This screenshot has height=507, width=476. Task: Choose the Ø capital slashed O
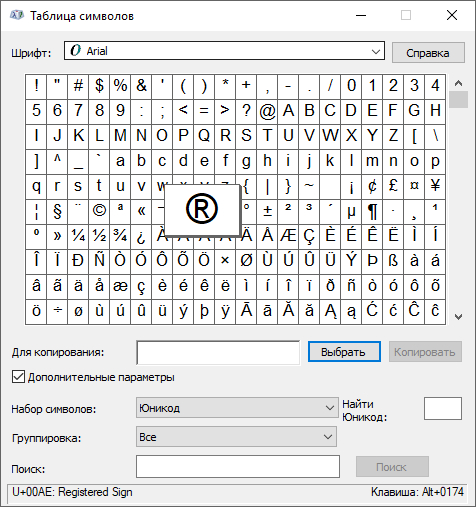[246, 262]
